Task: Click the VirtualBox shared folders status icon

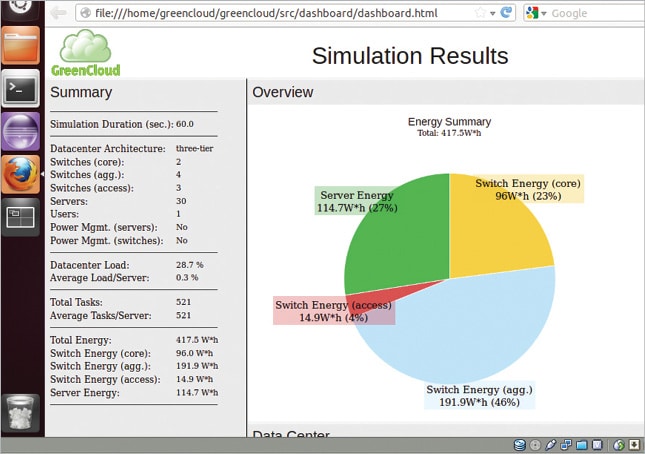Action: 582,445
